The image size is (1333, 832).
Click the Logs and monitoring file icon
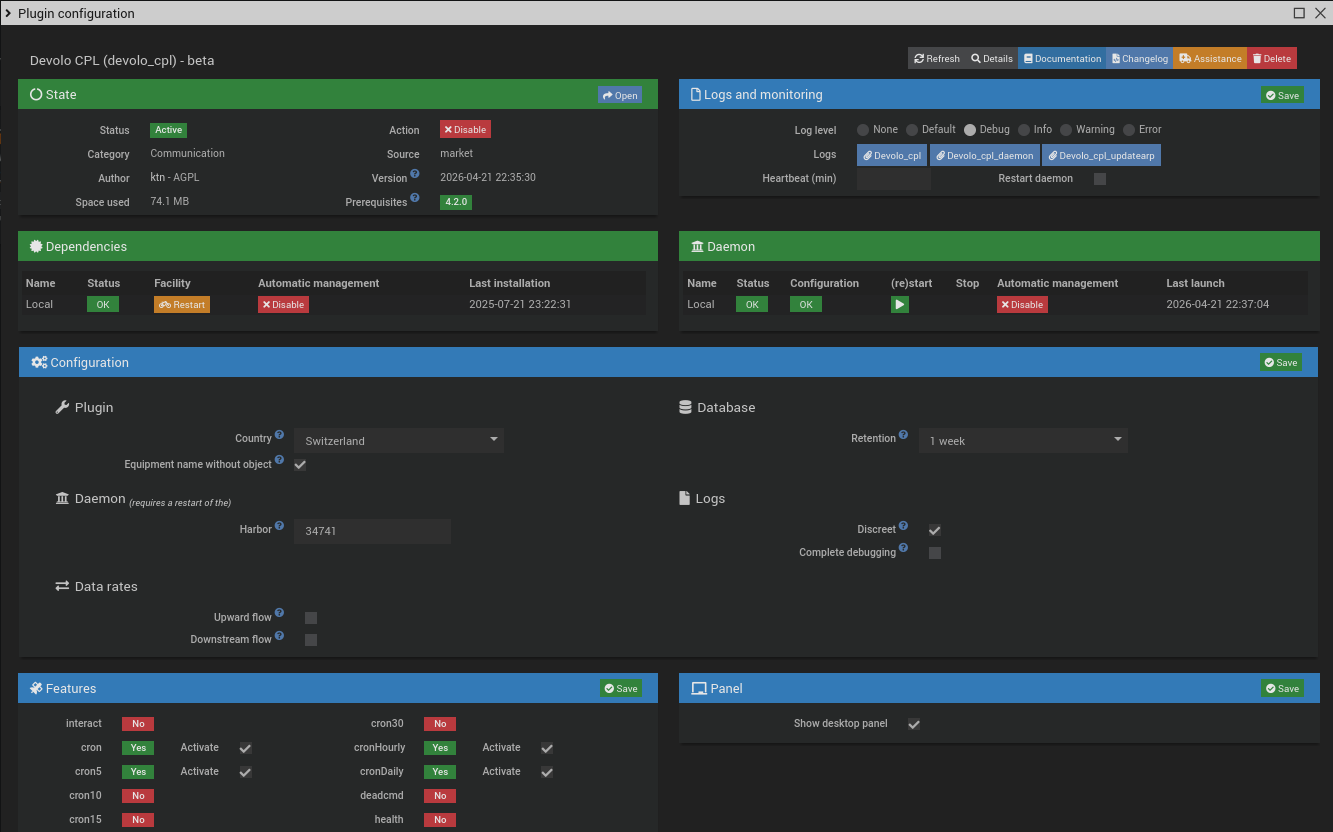pyautogui.click(x=696, y=95)
